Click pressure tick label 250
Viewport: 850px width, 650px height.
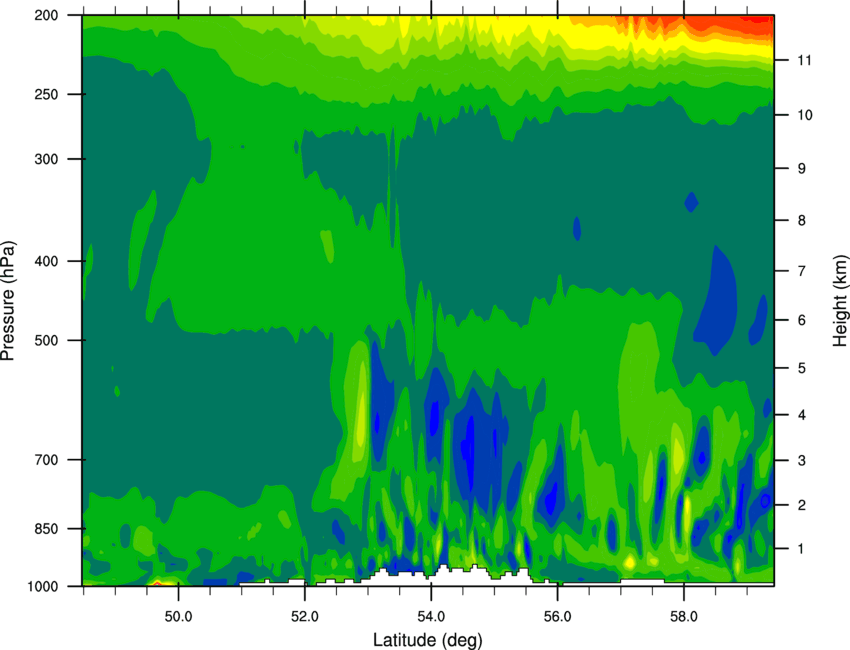[47, 94]
